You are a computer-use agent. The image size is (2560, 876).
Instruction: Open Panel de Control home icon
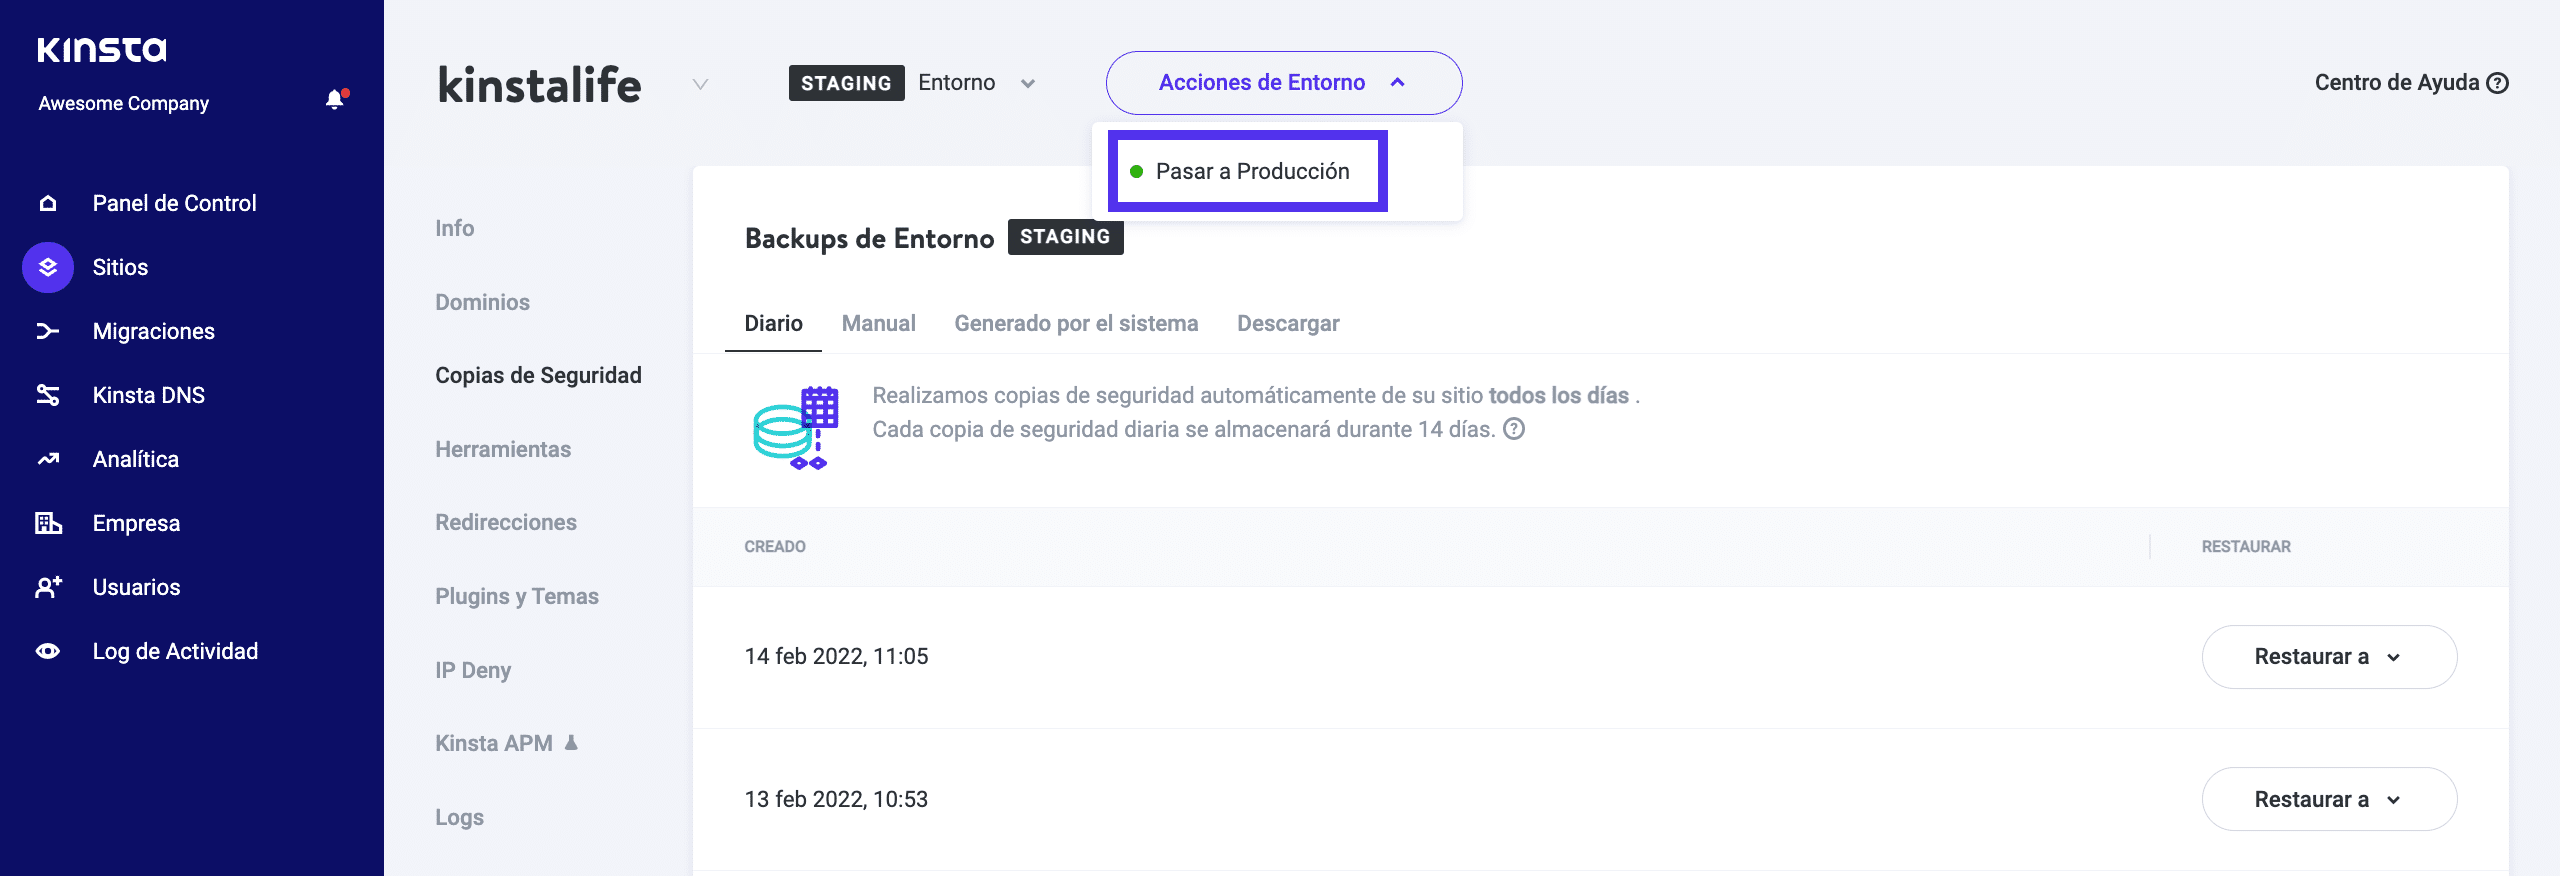[x=48, y=203]
